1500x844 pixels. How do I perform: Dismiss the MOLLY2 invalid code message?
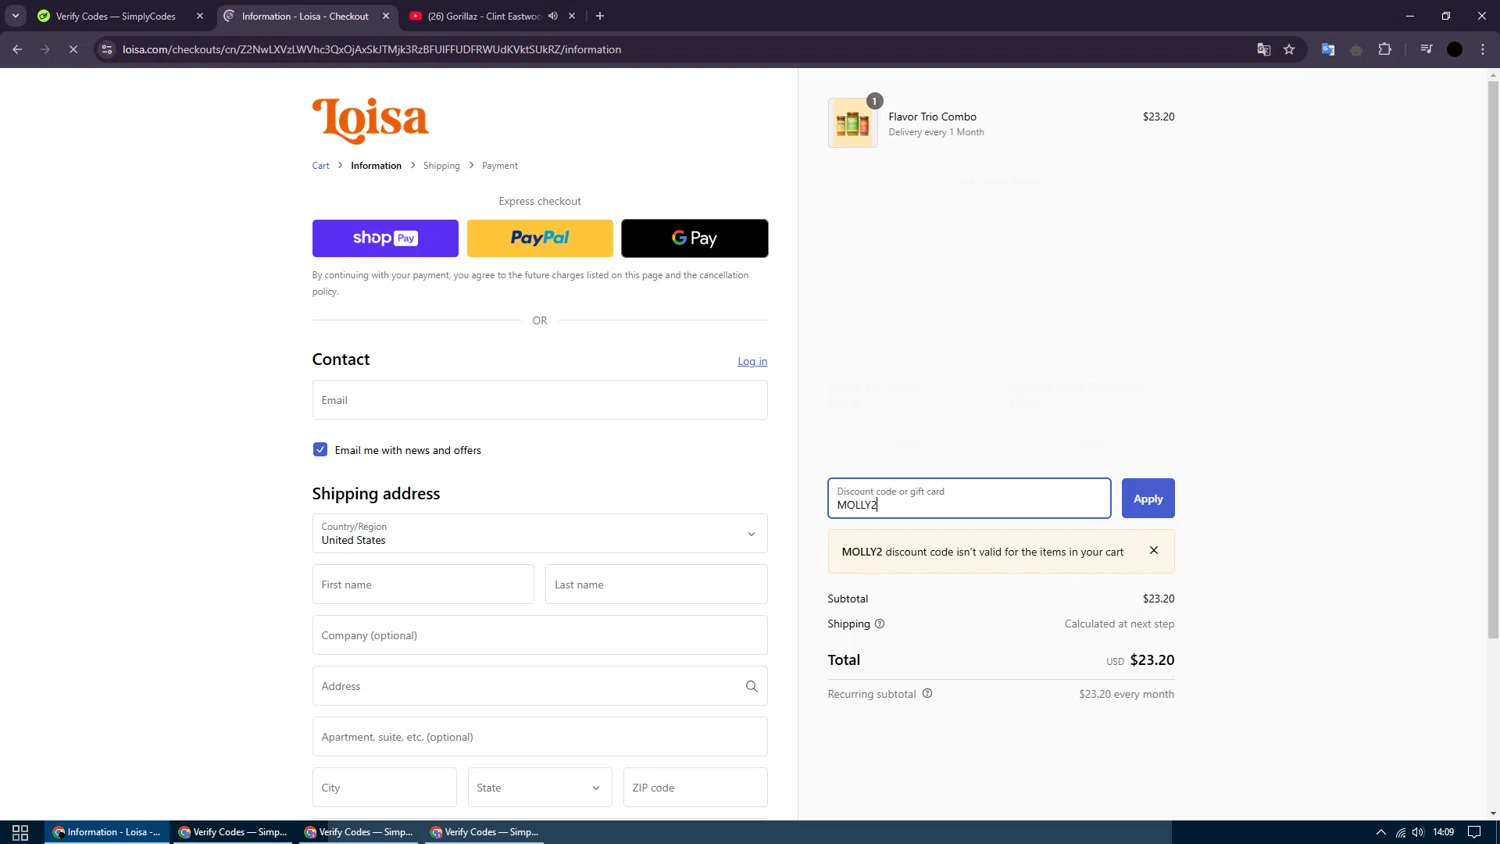click(x=1154, y=551)
